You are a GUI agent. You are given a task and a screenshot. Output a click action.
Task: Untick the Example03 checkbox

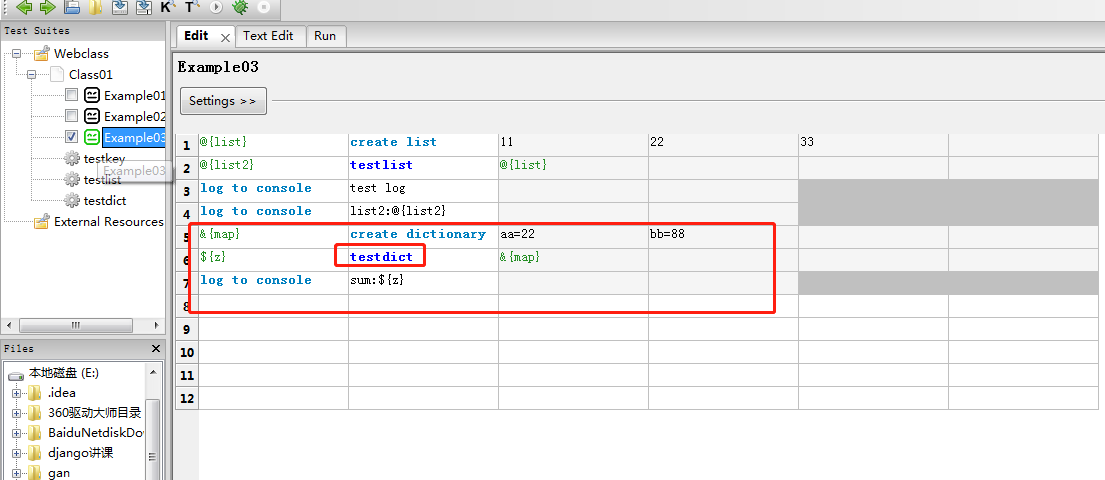[71, 137]
